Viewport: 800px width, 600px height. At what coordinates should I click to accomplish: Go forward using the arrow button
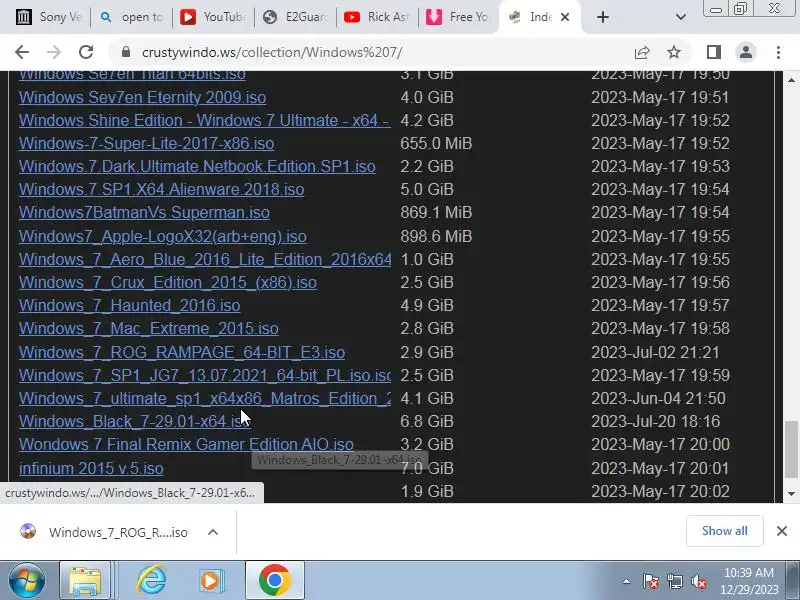coord(54,52)
